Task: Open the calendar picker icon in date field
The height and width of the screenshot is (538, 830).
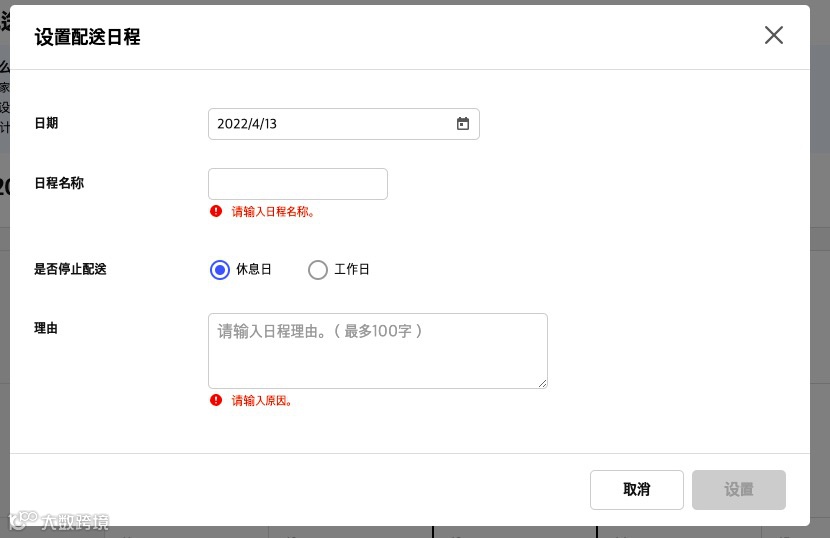Action: [x=463, y=123]
